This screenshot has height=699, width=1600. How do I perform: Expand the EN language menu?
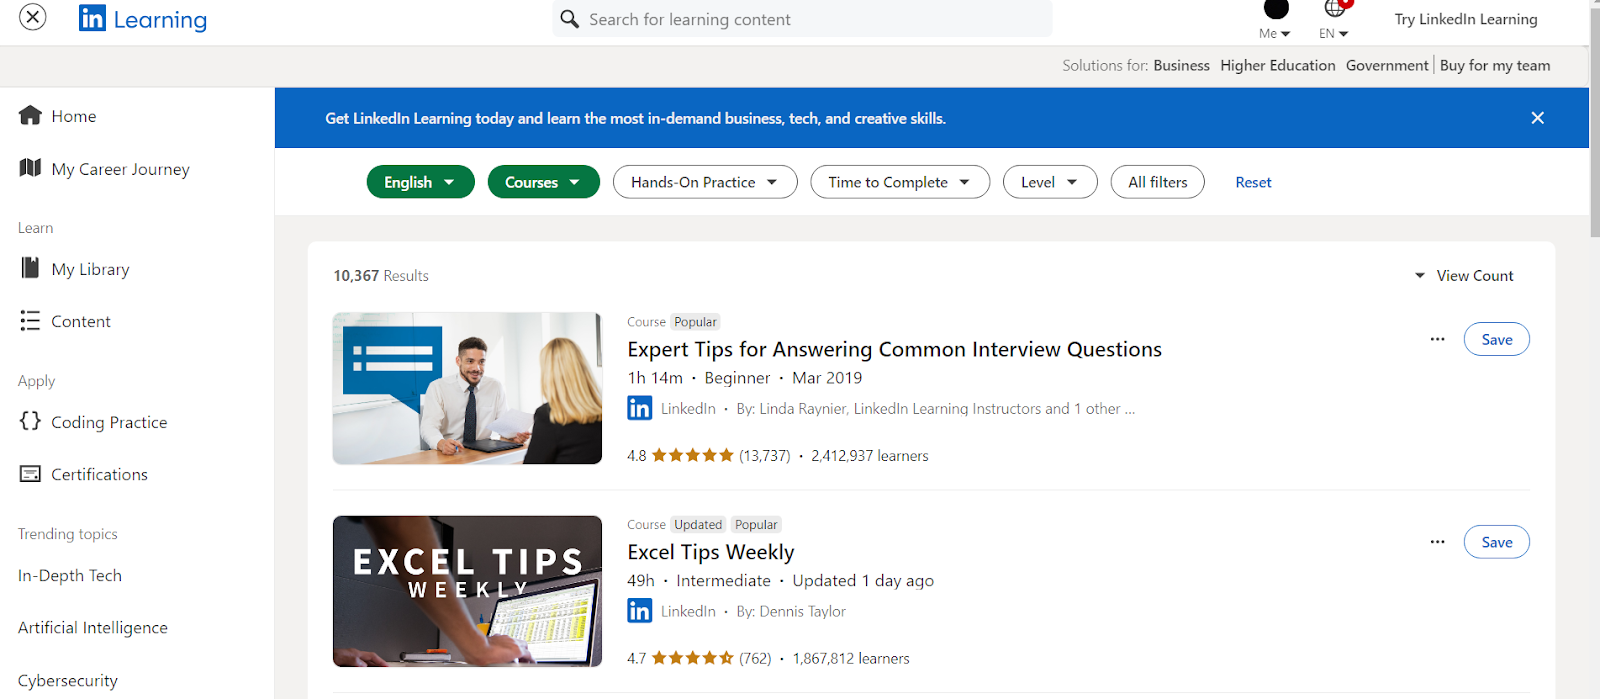click(x=1334, y=33)
